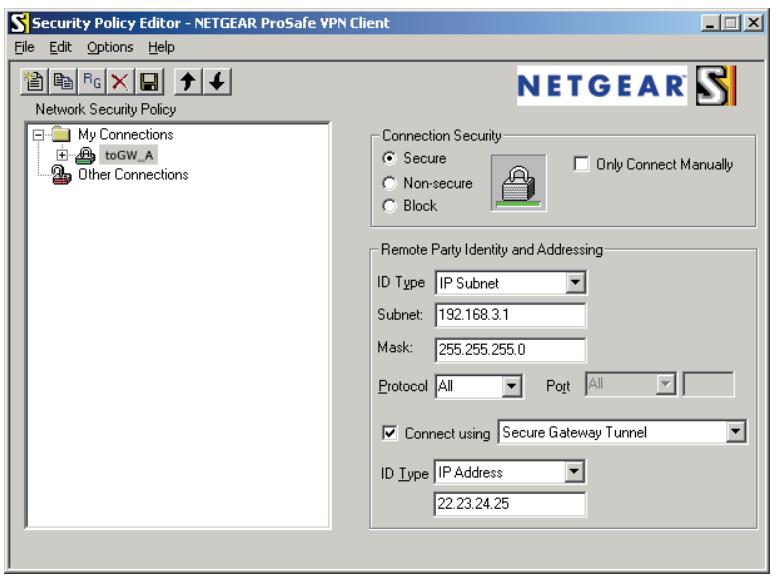Click the title bar application icon
775x578 pixels.
click(19, 23)
